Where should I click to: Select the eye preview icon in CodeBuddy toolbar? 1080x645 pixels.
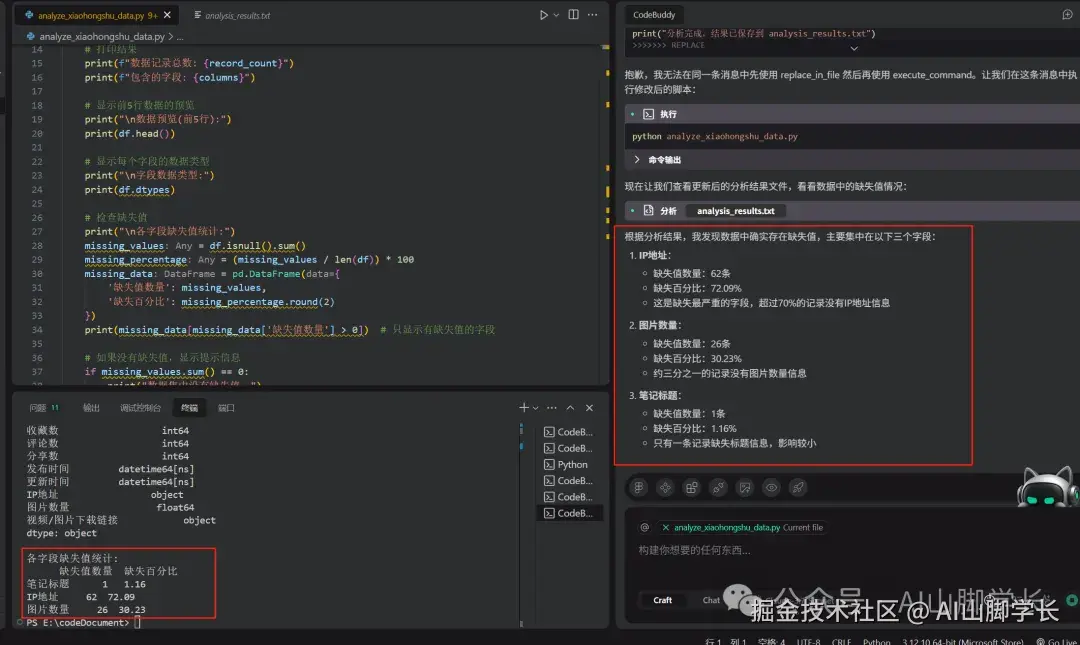tap(770, 487)
